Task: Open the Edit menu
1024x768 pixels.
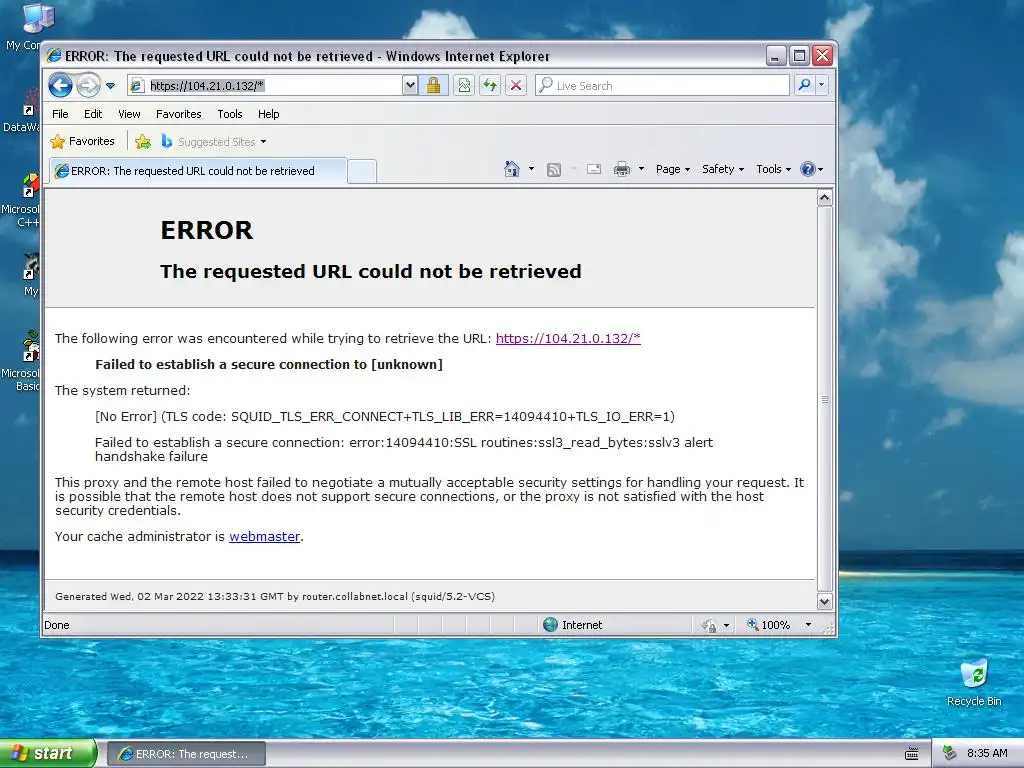Action: tap(93, 114)
